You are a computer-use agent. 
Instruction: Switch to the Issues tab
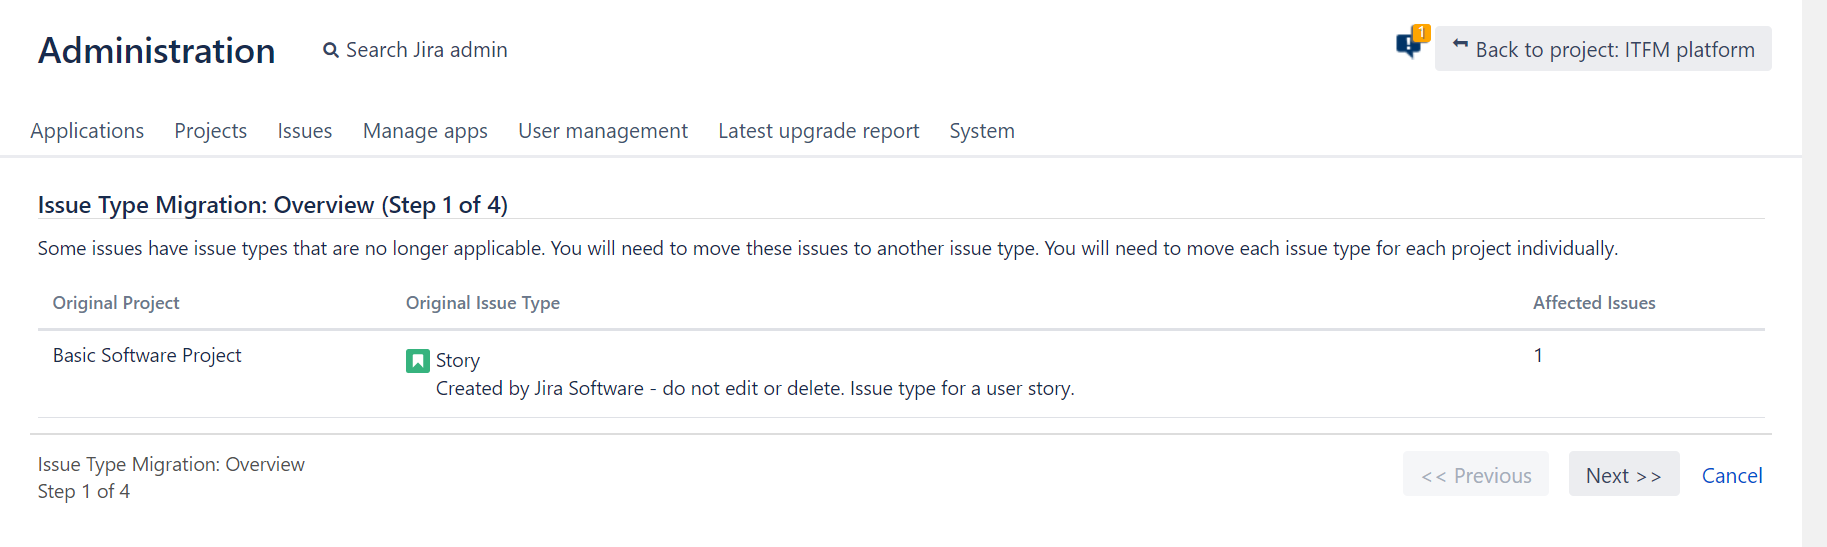click(x=305, y=131)
